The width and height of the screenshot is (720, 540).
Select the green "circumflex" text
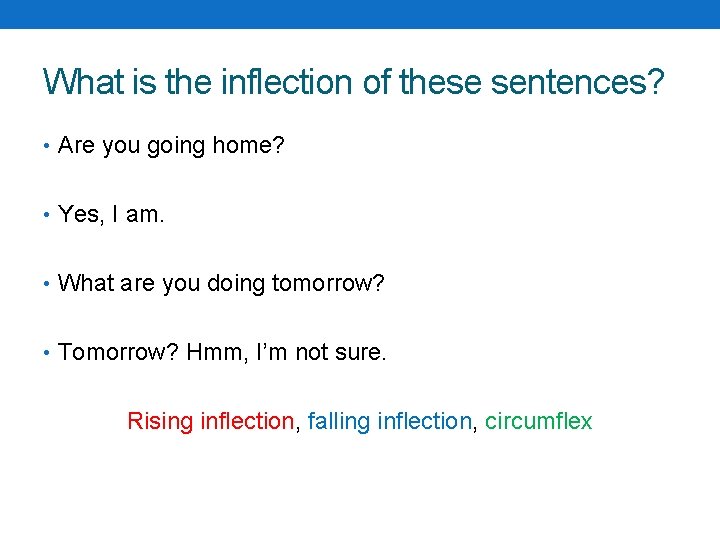(x=538, y=421)
